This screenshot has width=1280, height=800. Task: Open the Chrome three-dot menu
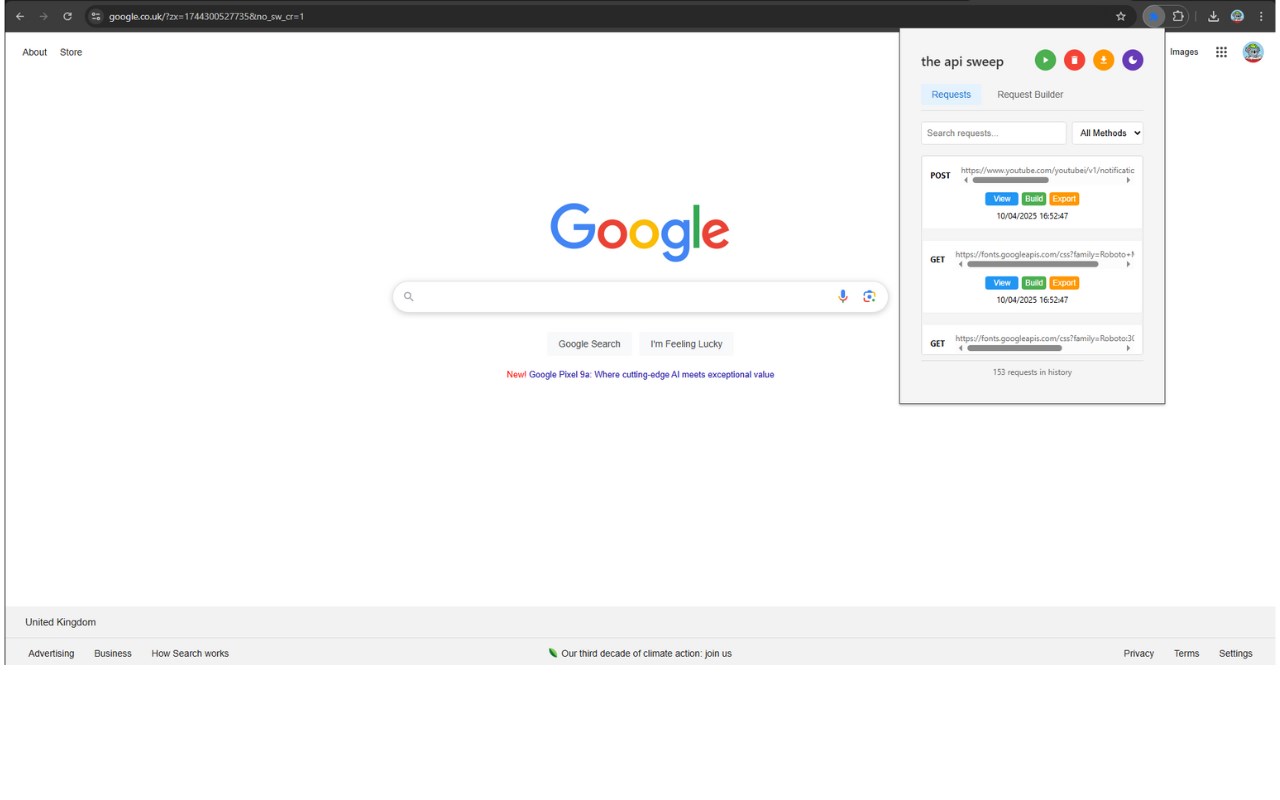(x=1261, y=16)
